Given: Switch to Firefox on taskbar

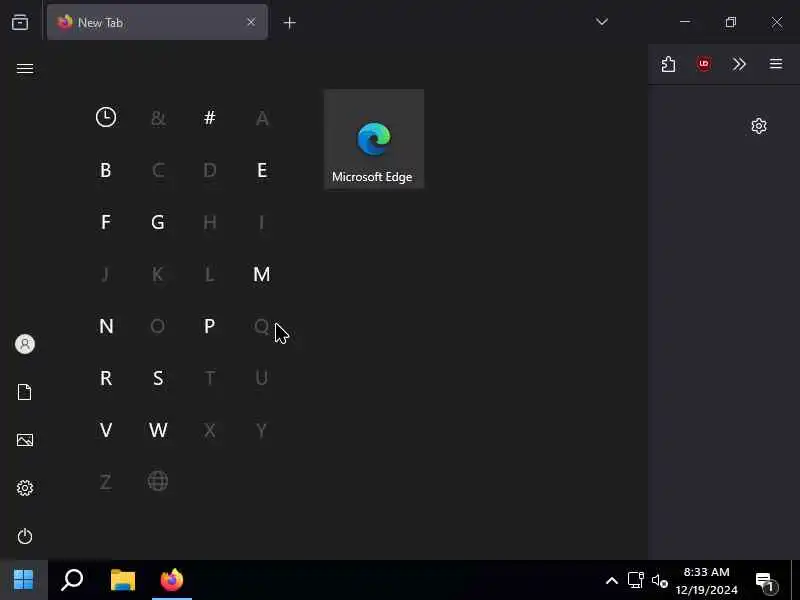Looking at the screenshot, I should 172,580.
